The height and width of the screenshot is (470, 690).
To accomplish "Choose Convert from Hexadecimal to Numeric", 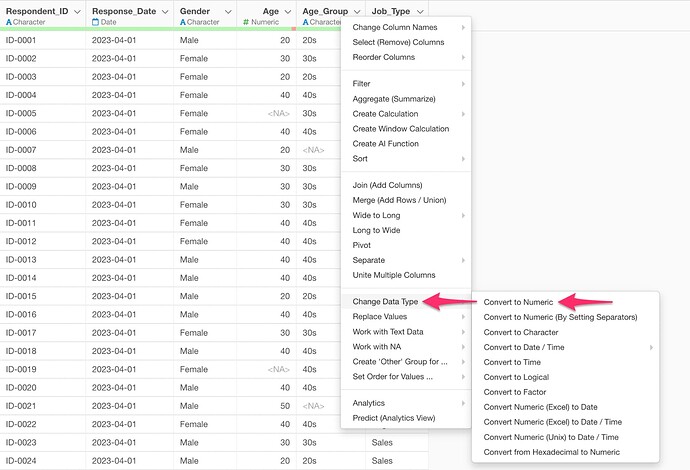I will pos(551,452).
